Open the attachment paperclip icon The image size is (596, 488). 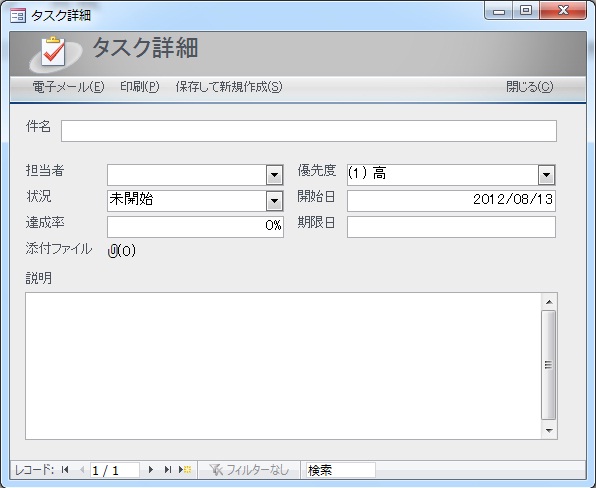tap(113, 251)
